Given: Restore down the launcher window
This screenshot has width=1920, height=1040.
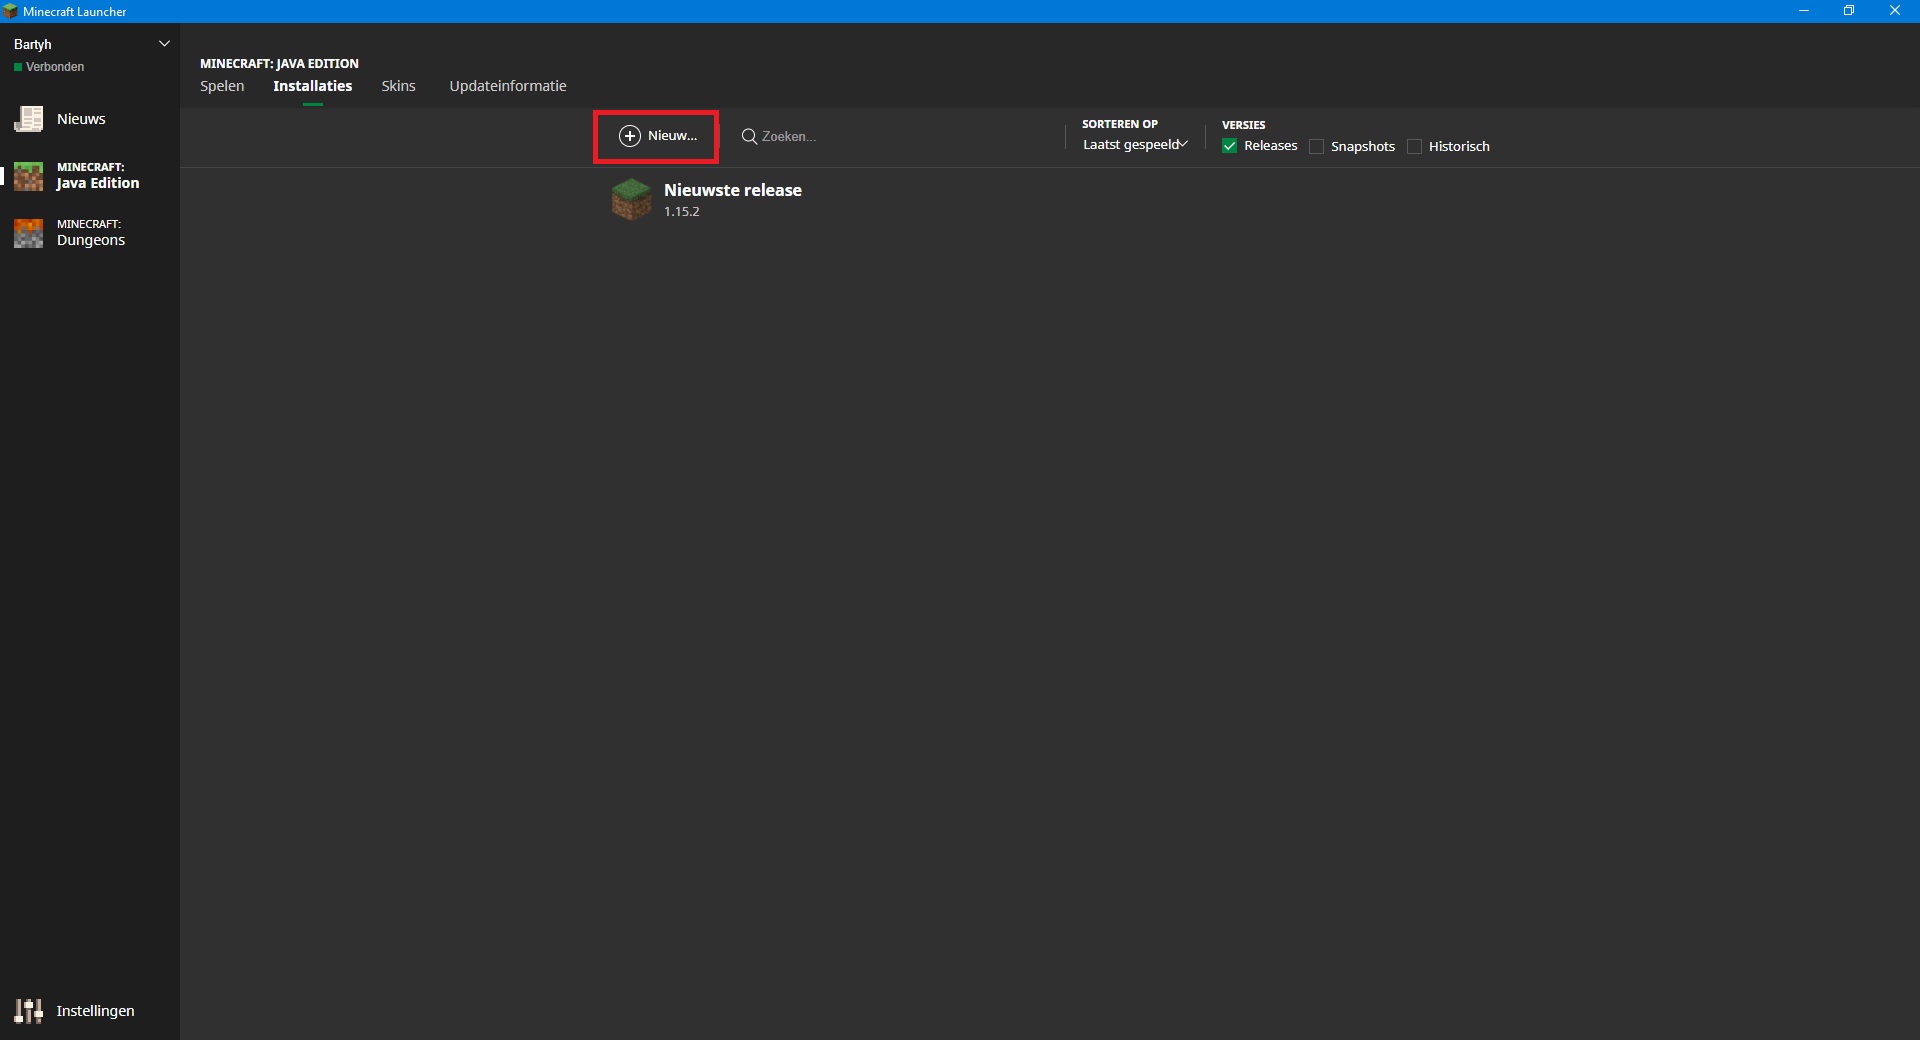Looking at the screenshot, I should tap(1849, 11).
